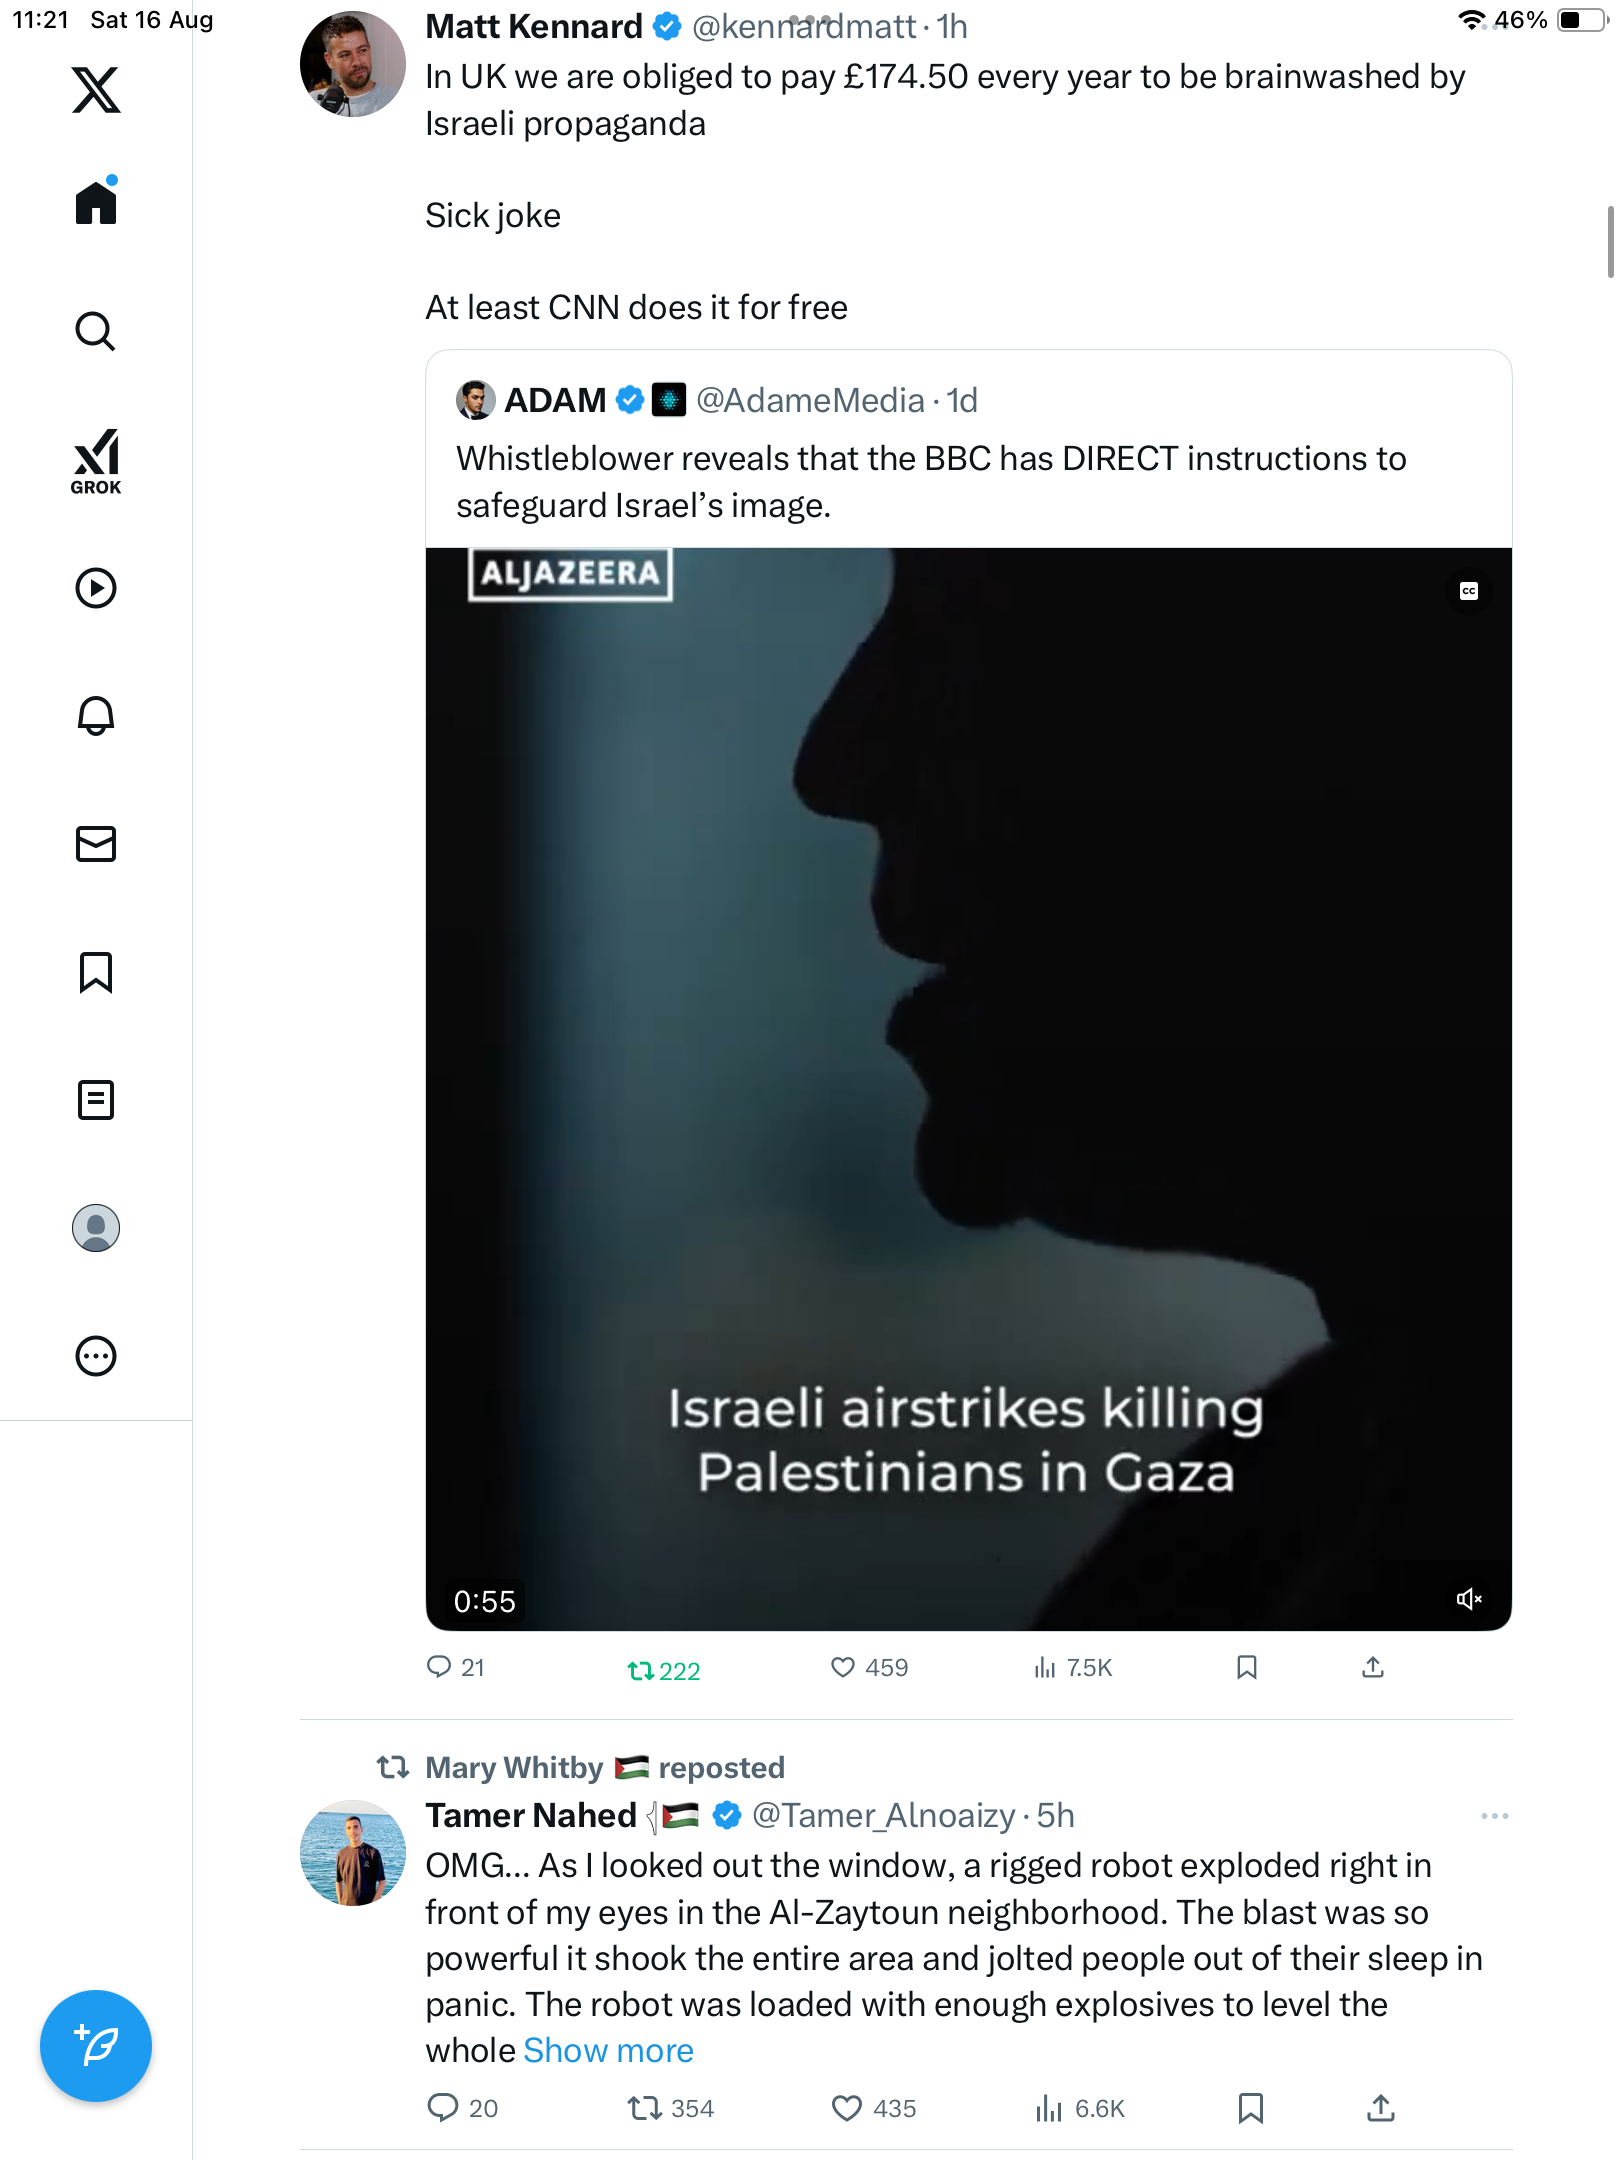
Task: Compose a new post
Action: coord(96,2046)
